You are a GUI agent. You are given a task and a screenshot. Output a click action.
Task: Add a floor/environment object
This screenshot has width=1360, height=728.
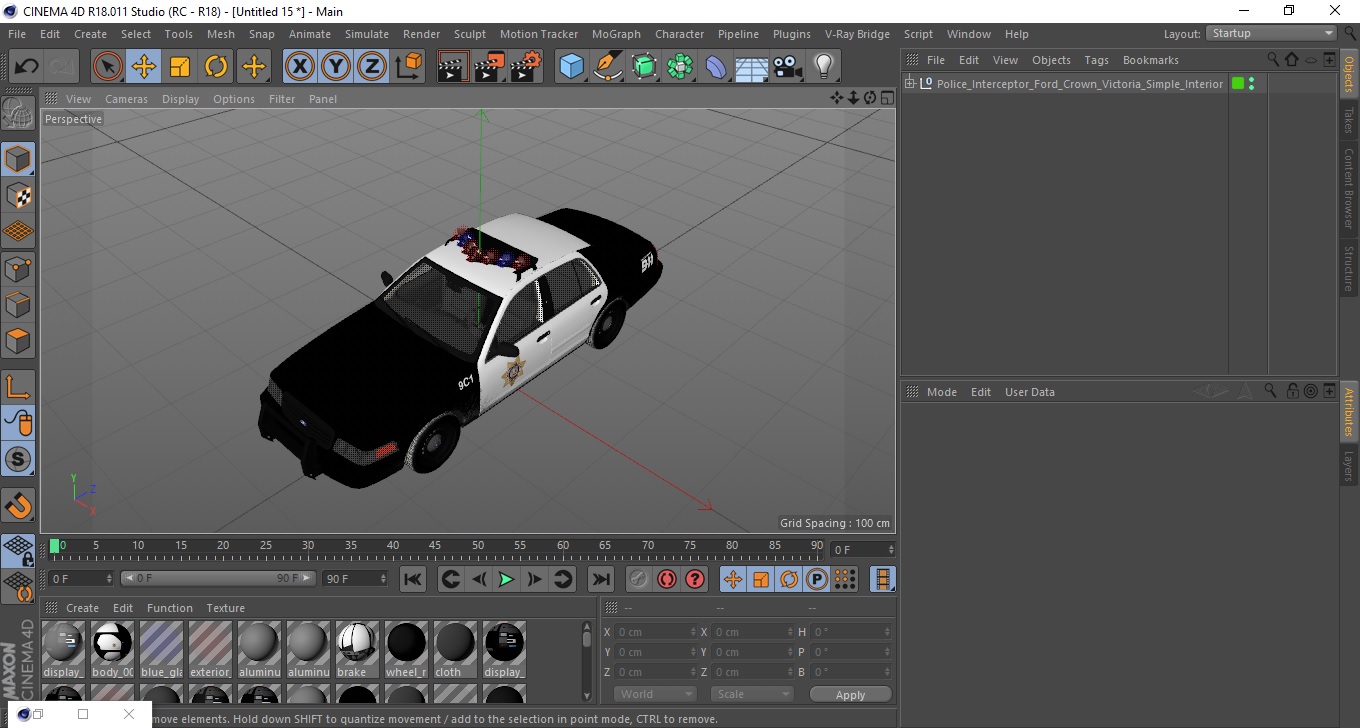[x=752, y=67]
